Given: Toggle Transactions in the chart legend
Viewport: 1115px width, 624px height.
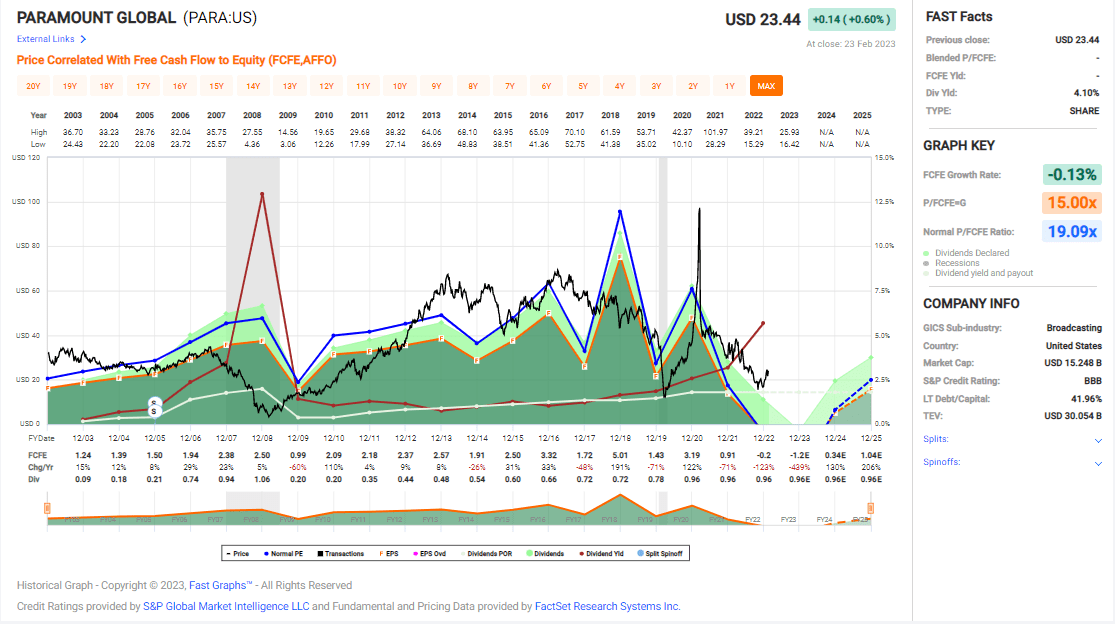Looking at the screenshot, I should [341, 554].
